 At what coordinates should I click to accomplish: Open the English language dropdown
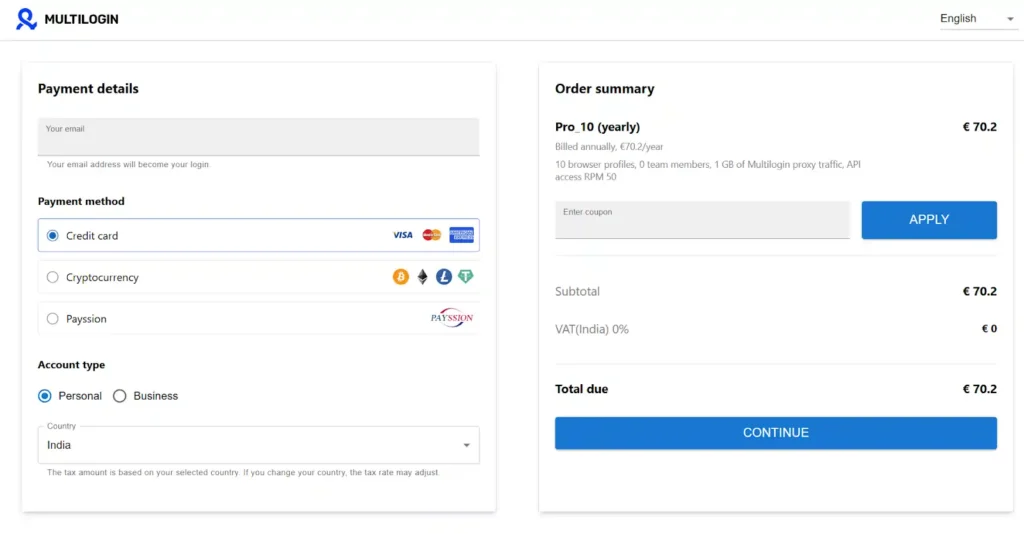click(x=977, y=19)
